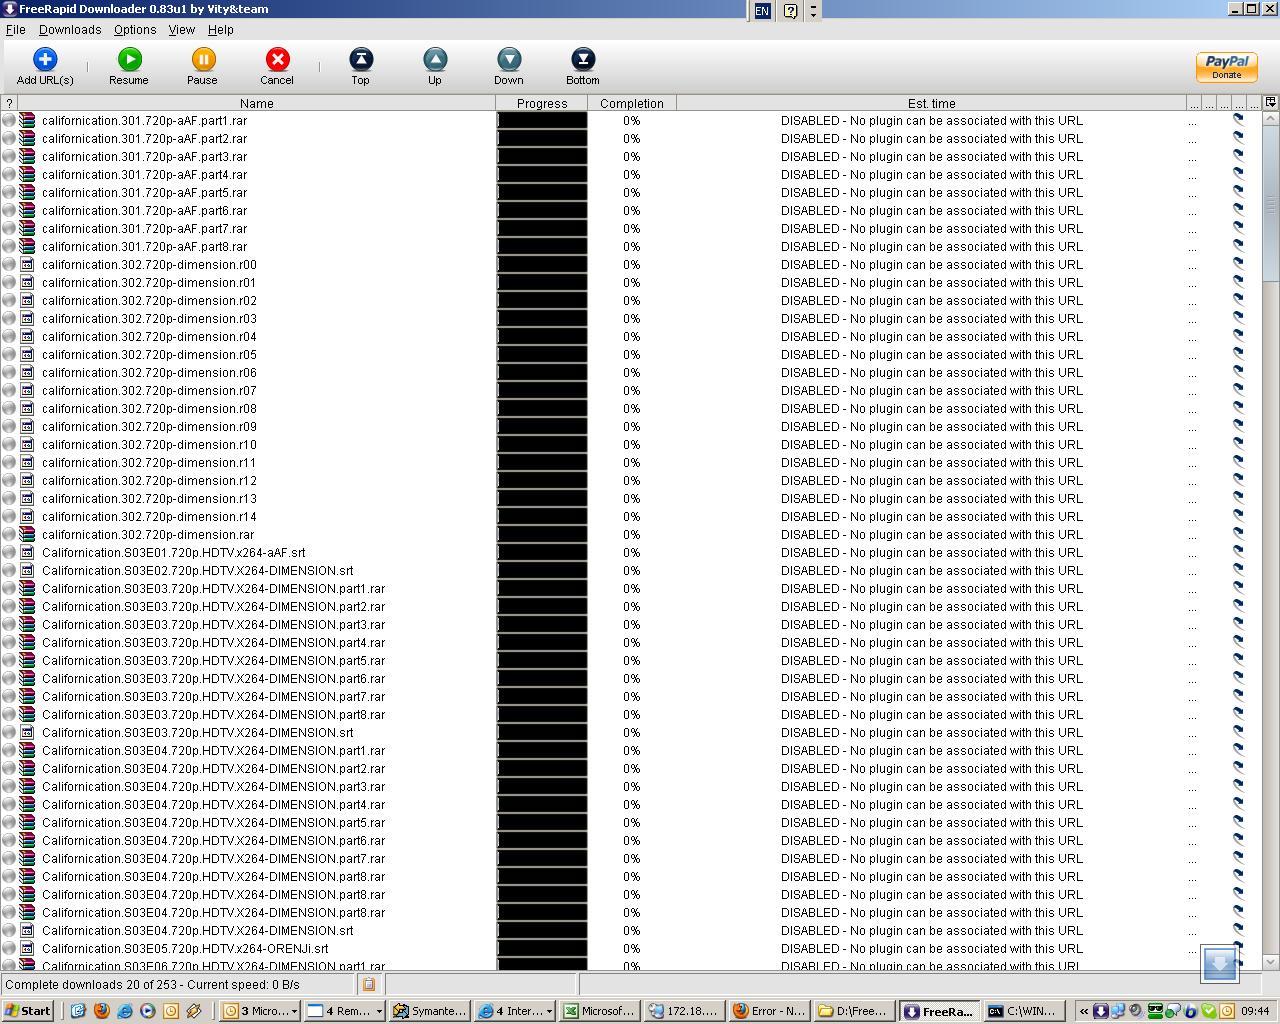Toggle clipboard monitoring icon in status bar

pyautogui.click(x=369, y=985)
